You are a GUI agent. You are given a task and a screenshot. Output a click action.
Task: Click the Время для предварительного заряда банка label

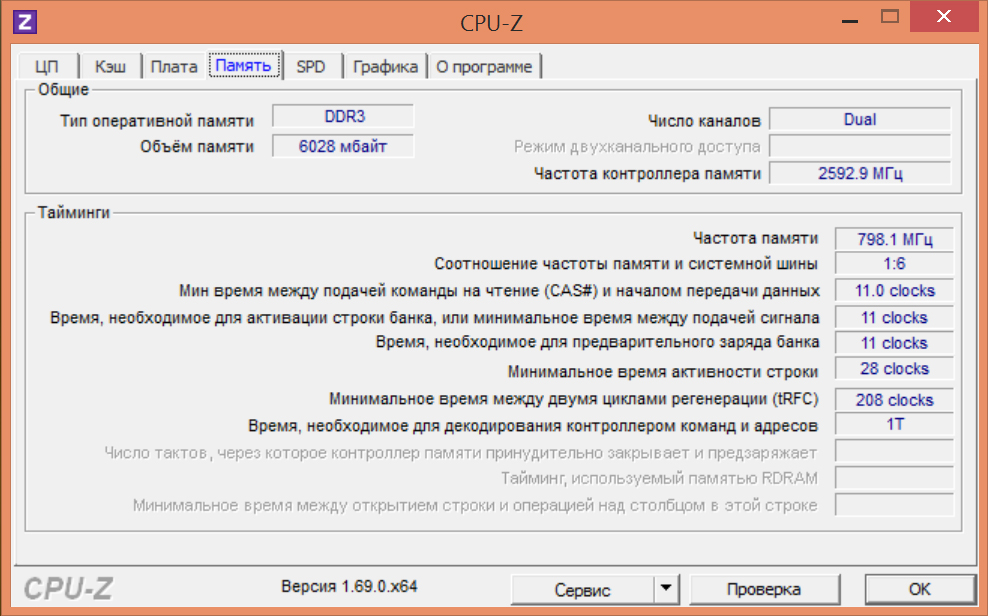[597, 342]
